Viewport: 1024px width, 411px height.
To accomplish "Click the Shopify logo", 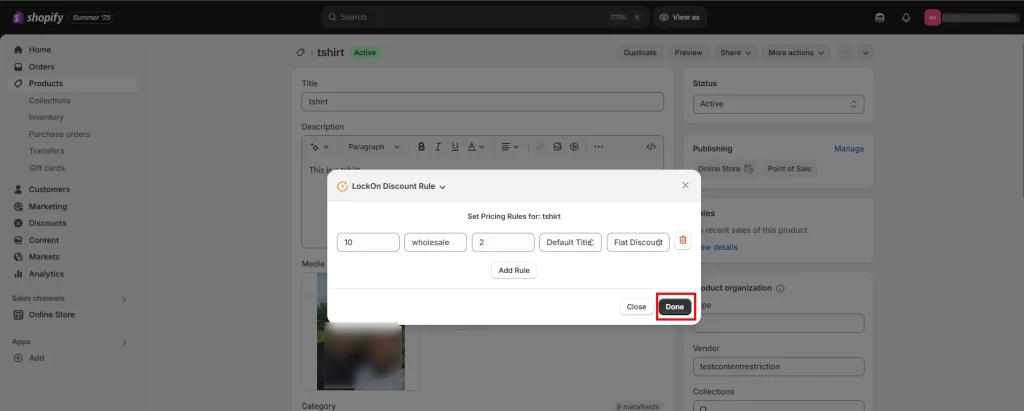I will click(35, 17).
